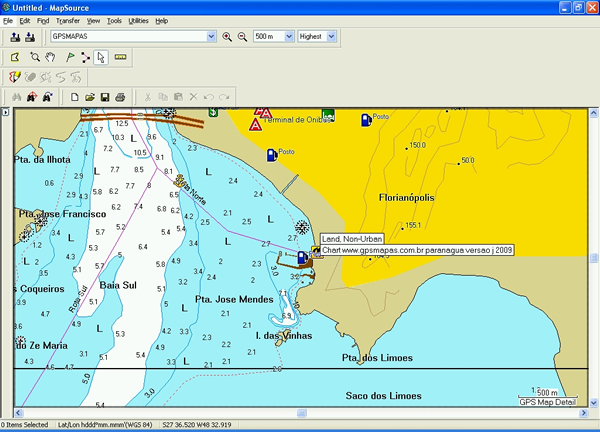Screen dimensions: 600x432
Task: Open the Utilities menu
Action: click(x=138, y=20)
